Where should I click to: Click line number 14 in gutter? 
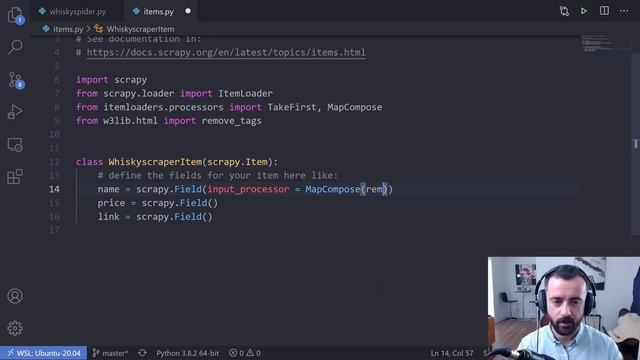[54, 189]
